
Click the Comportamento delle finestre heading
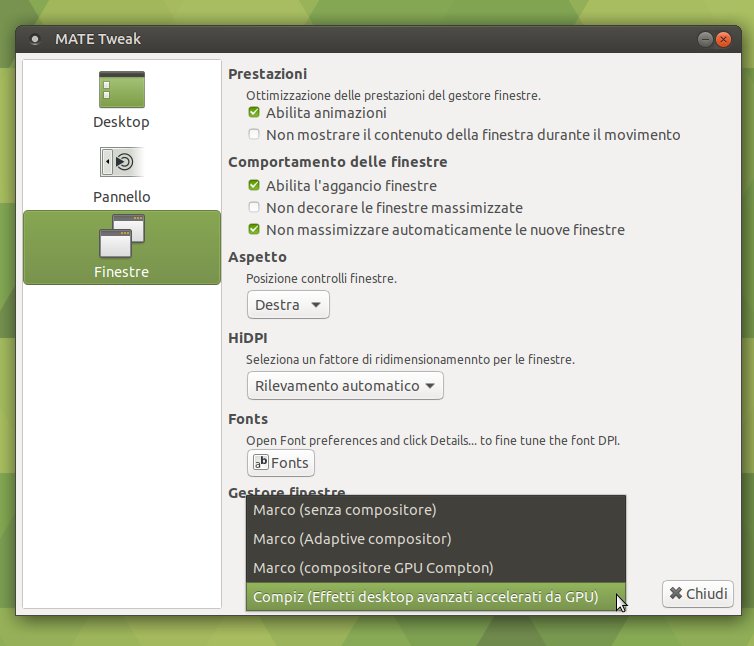click(338, 162)
